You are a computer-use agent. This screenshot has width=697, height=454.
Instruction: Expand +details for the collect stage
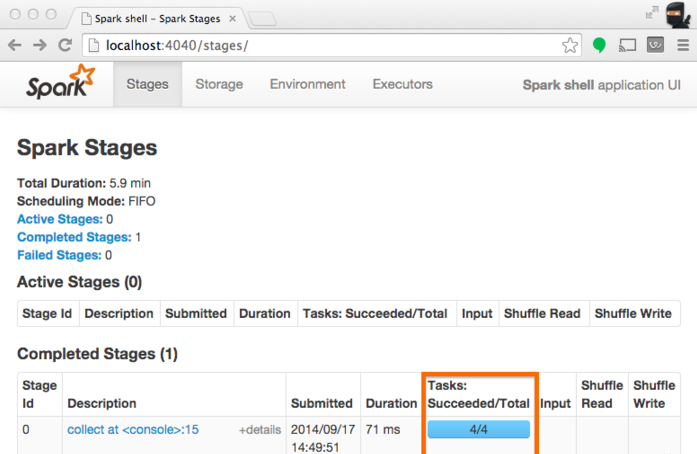pyautogui.click(x=259, y=430)
